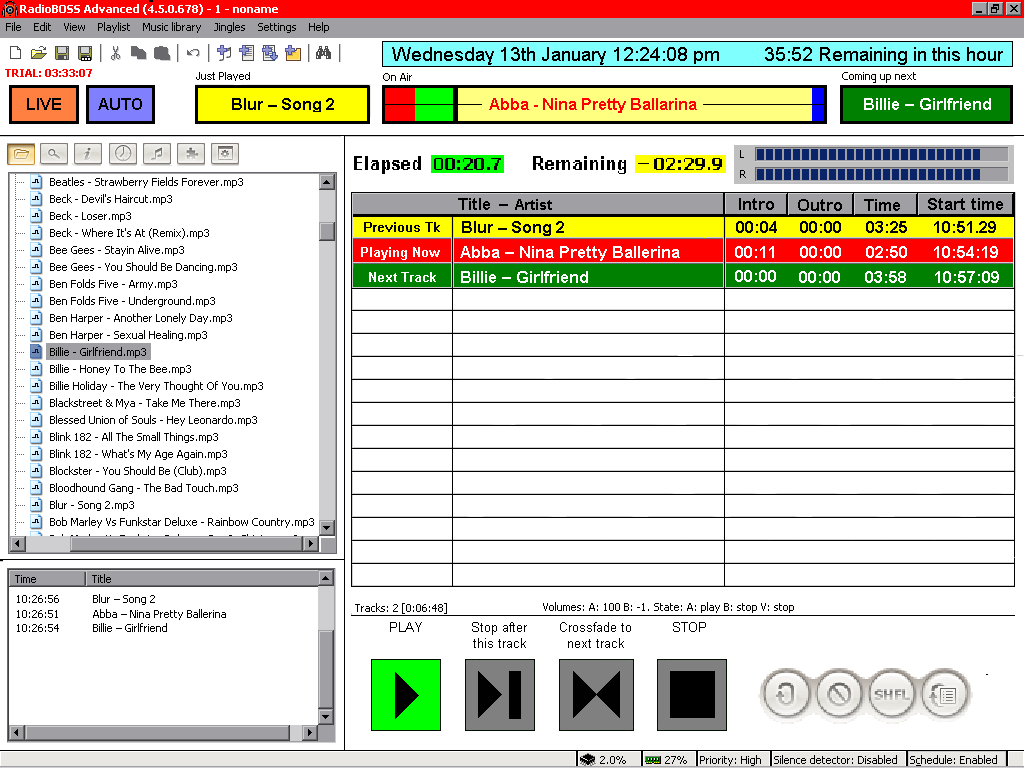Add a music track with the plus note icon
This screenshot has width=1024, height=768.
[x=224, y=53]
